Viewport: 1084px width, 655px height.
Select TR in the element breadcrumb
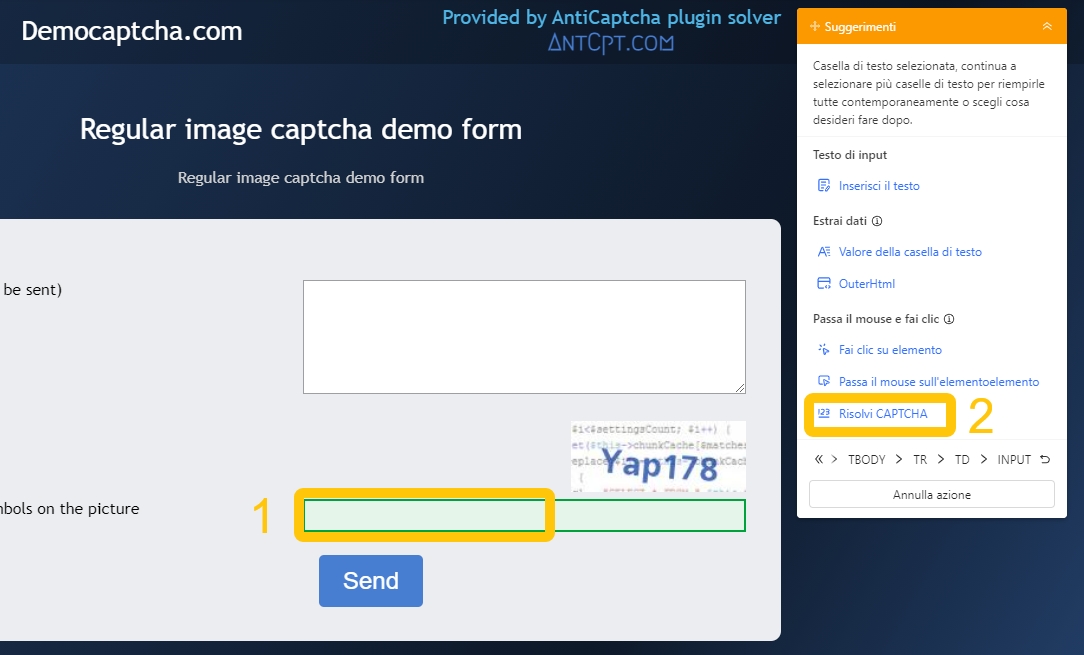pos(920,460)
